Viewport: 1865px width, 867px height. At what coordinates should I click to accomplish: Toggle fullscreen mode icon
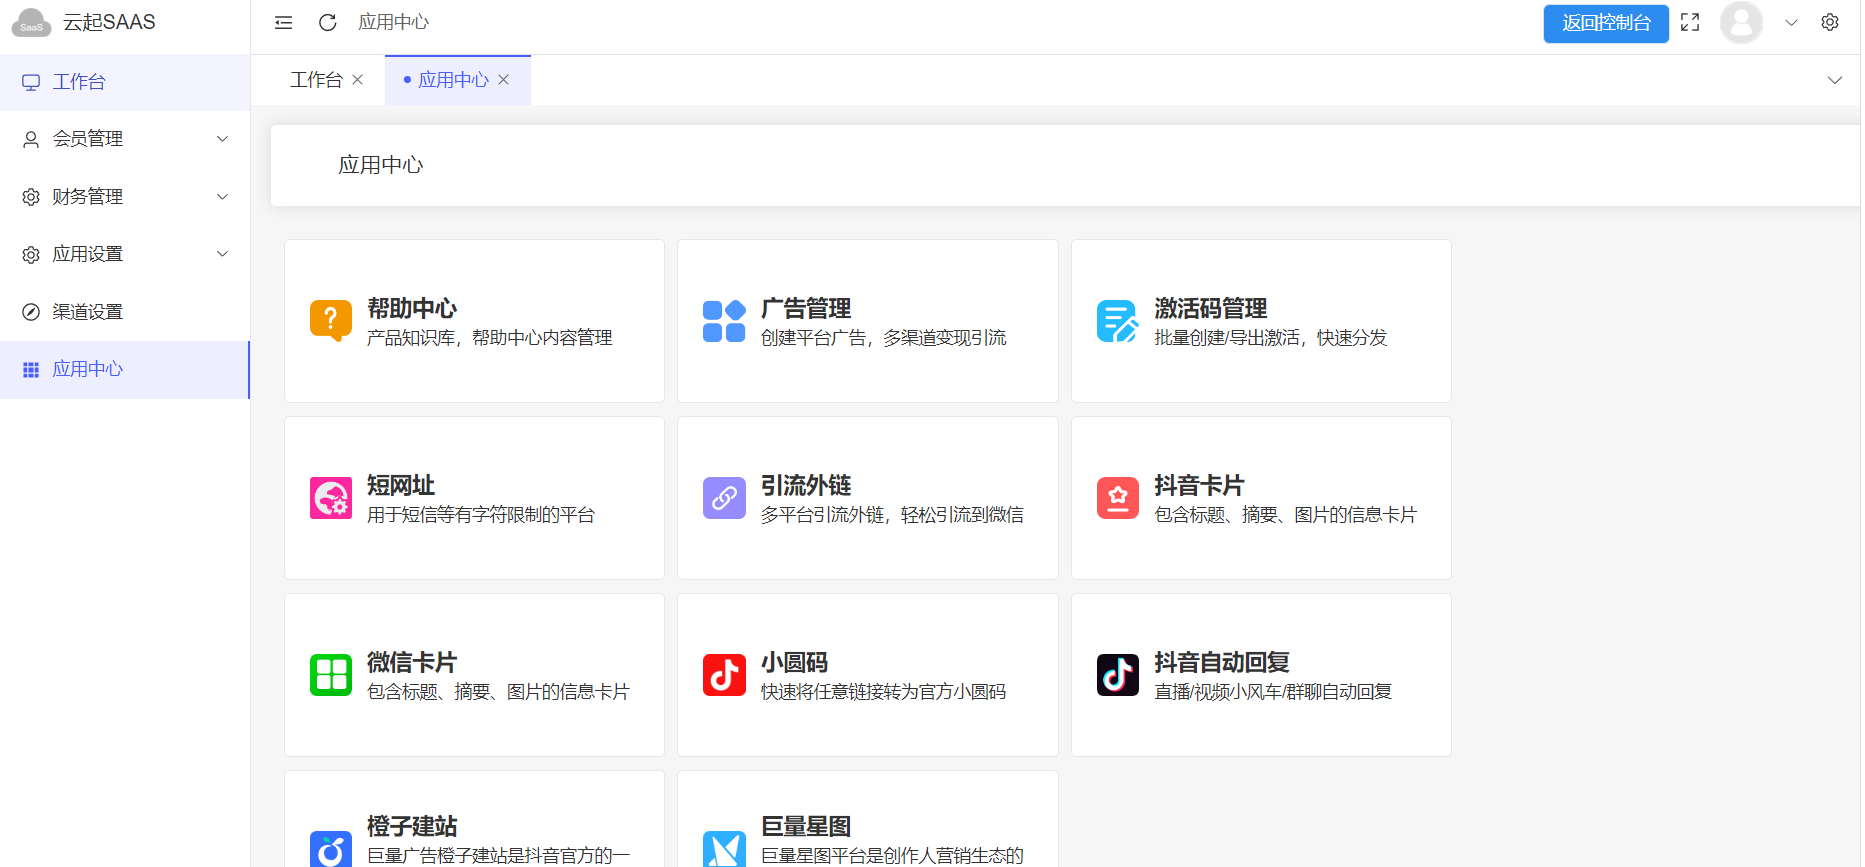coord(1690,22)
